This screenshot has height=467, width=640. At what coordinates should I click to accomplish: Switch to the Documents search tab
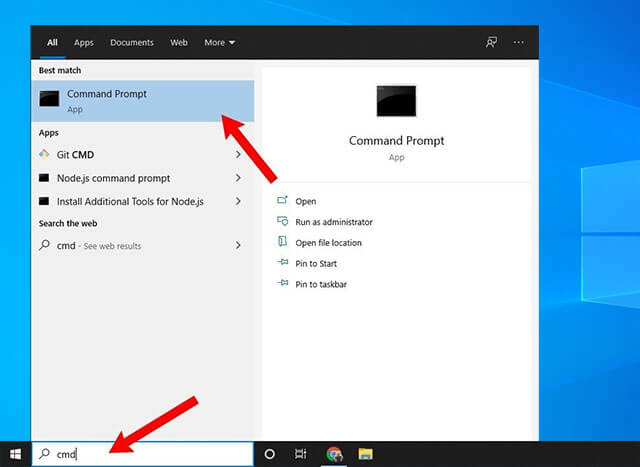click(132, 42)
